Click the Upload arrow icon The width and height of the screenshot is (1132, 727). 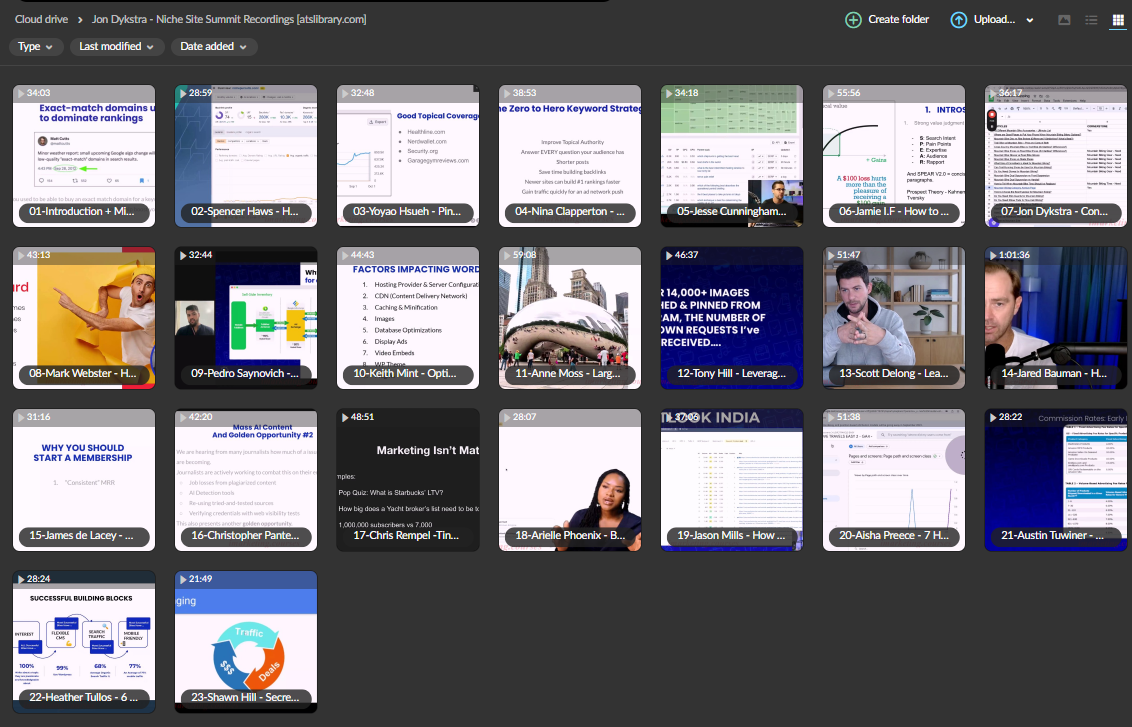coord(958,20)
